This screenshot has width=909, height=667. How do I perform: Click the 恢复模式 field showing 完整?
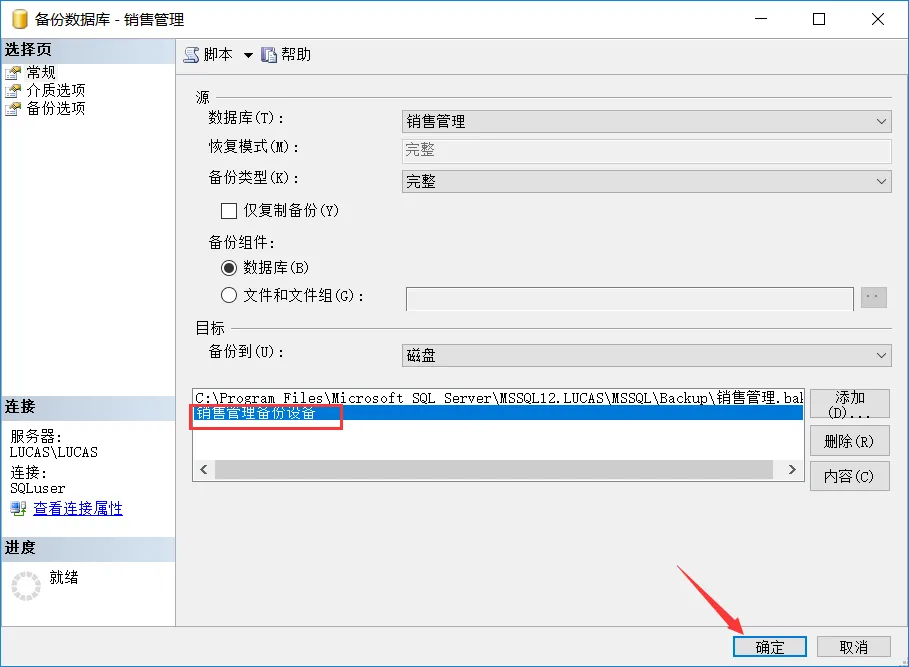click(x=646, y=150)
